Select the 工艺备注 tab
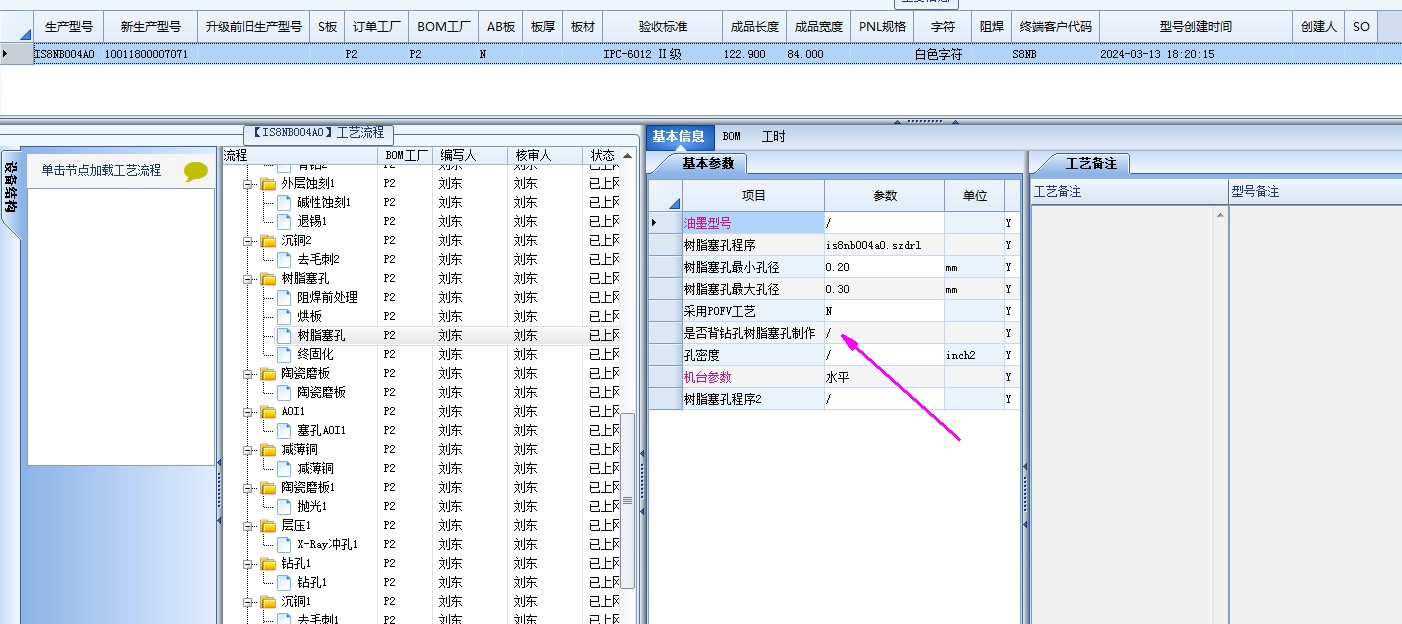 coord(1091,163)
